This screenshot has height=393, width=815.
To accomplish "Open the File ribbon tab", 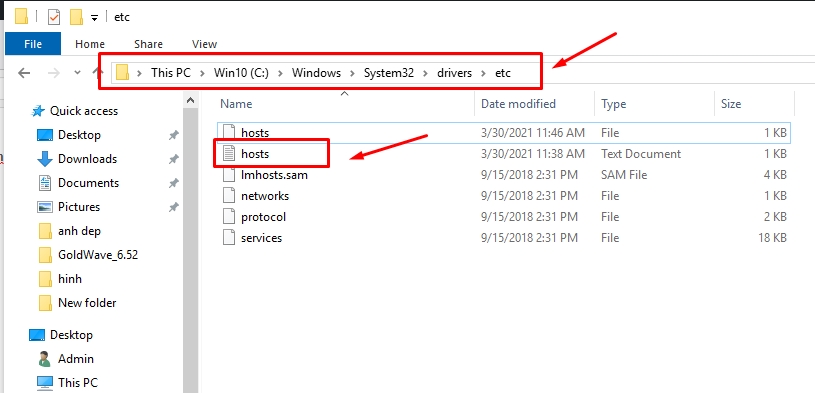I will (x=33, y=44).
